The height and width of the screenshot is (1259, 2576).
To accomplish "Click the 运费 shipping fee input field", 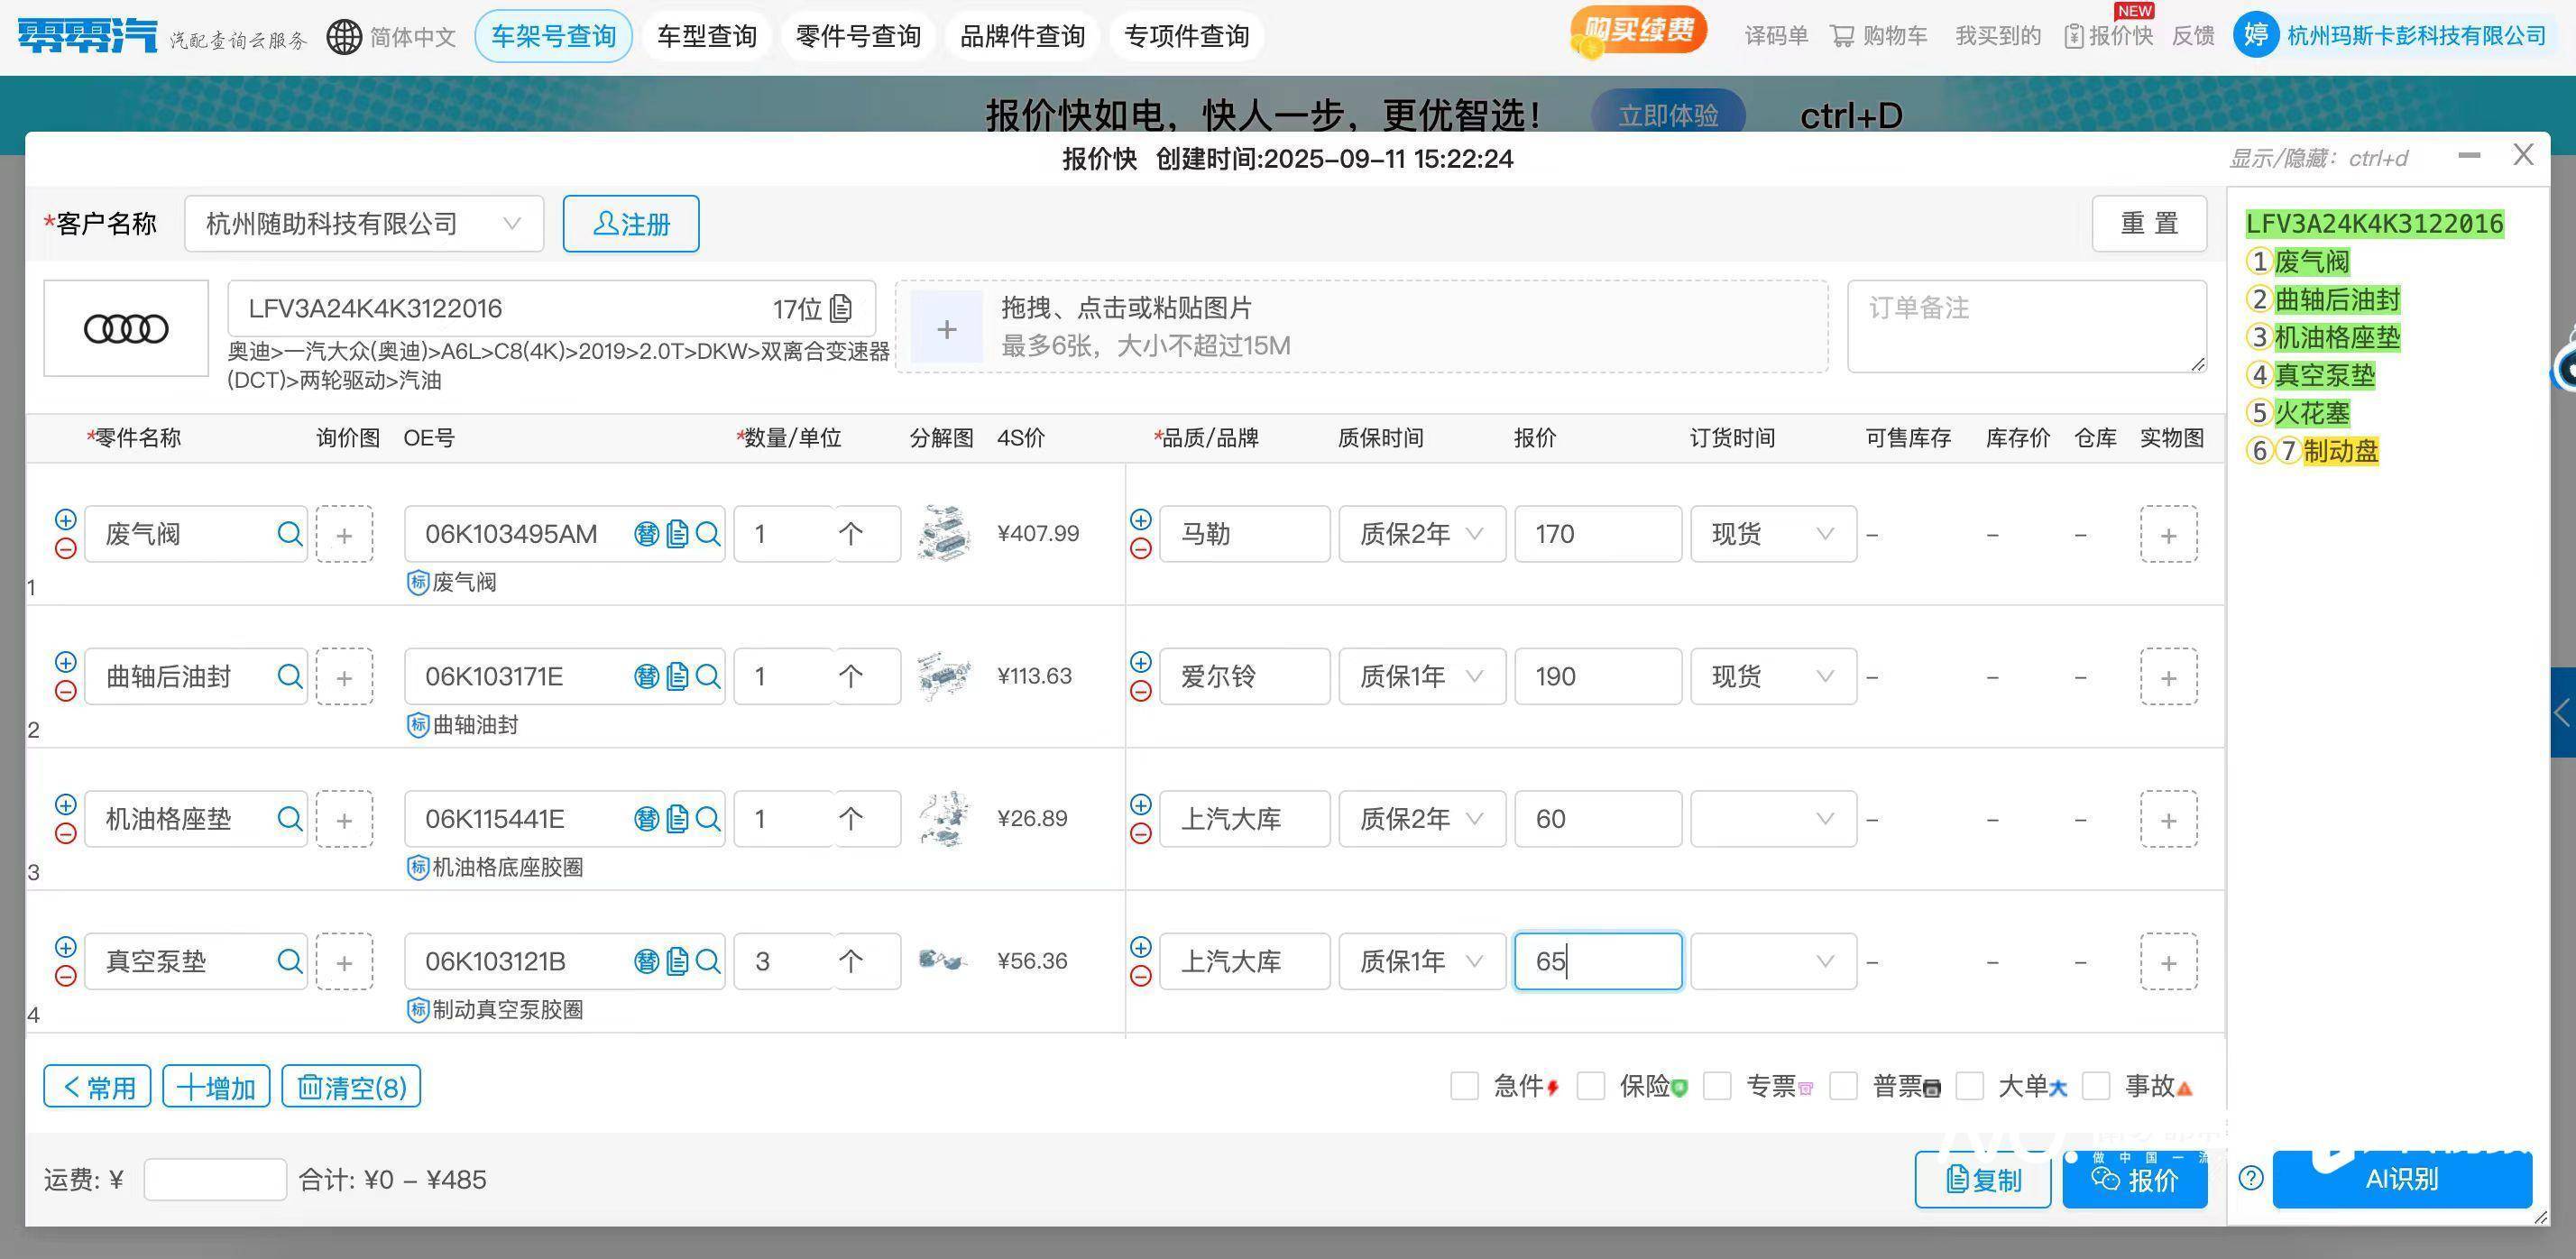I will 215,1180.
